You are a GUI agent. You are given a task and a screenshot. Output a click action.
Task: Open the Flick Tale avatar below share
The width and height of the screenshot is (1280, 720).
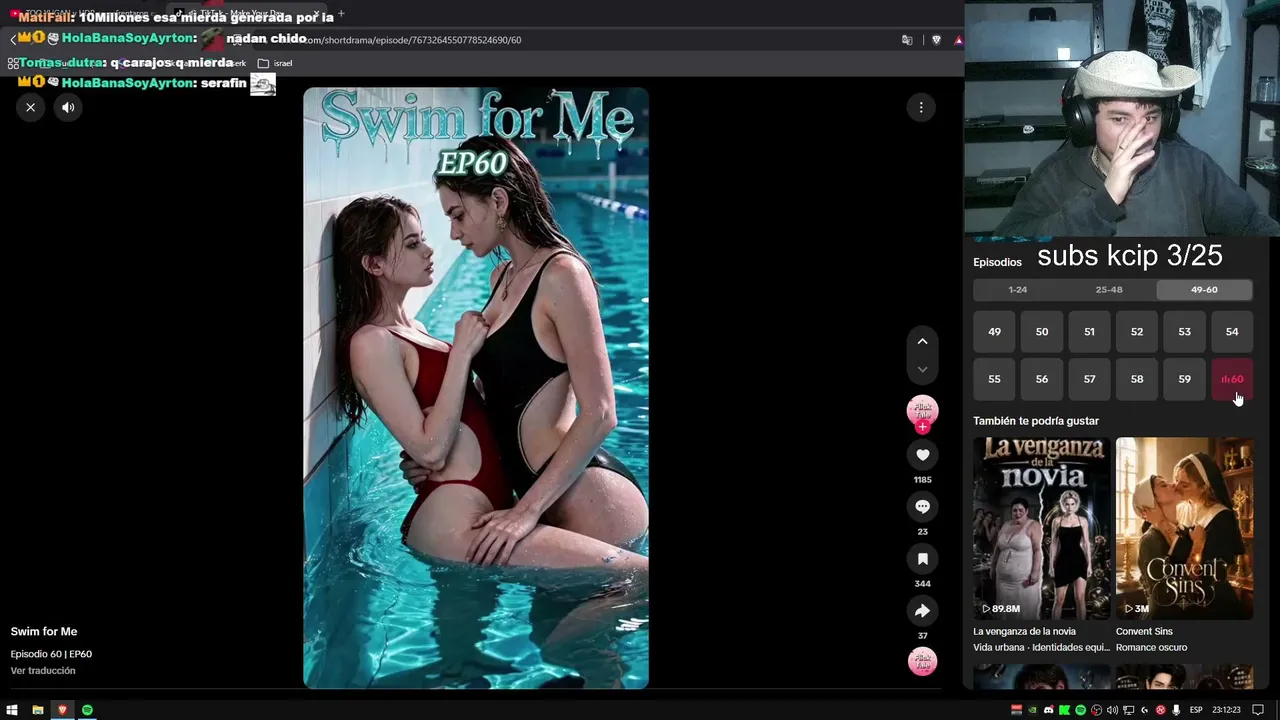point(922,661)
